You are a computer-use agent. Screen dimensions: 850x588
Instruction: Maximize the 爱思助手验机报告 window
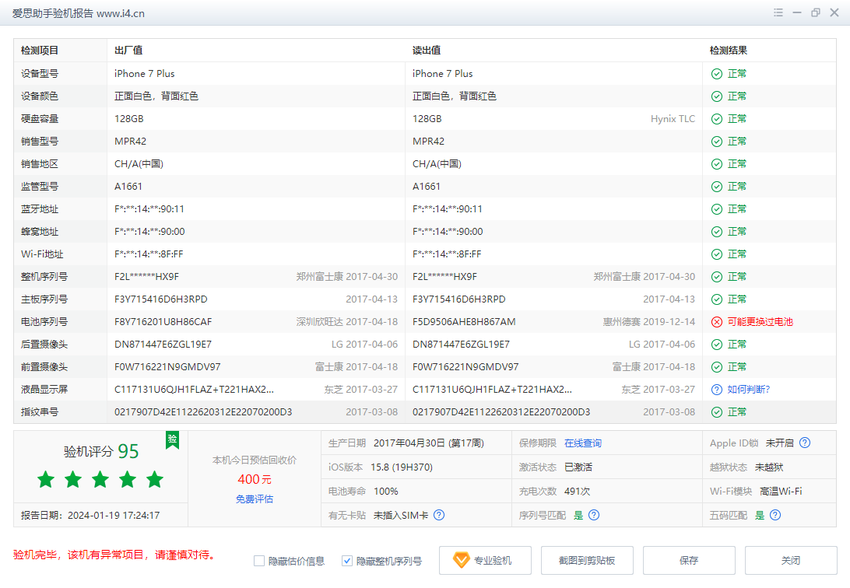click(x=815, y=12)
